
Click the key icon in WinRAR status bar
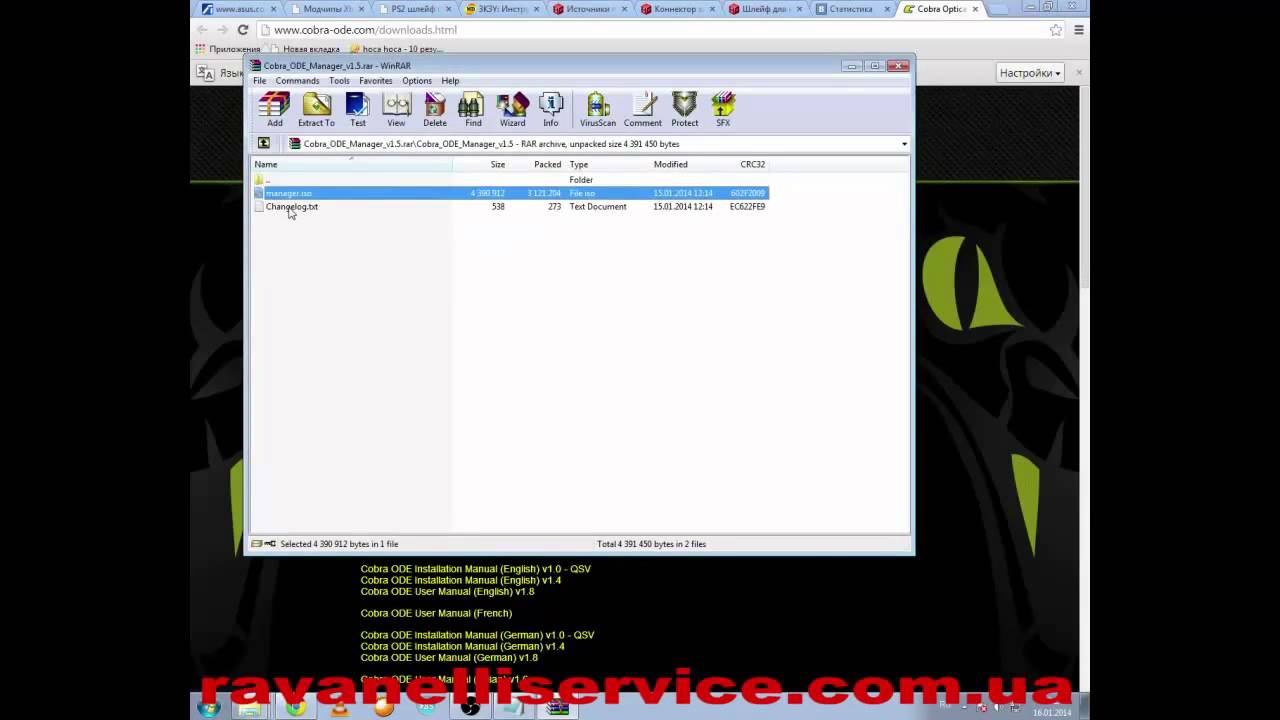[270, 544]
